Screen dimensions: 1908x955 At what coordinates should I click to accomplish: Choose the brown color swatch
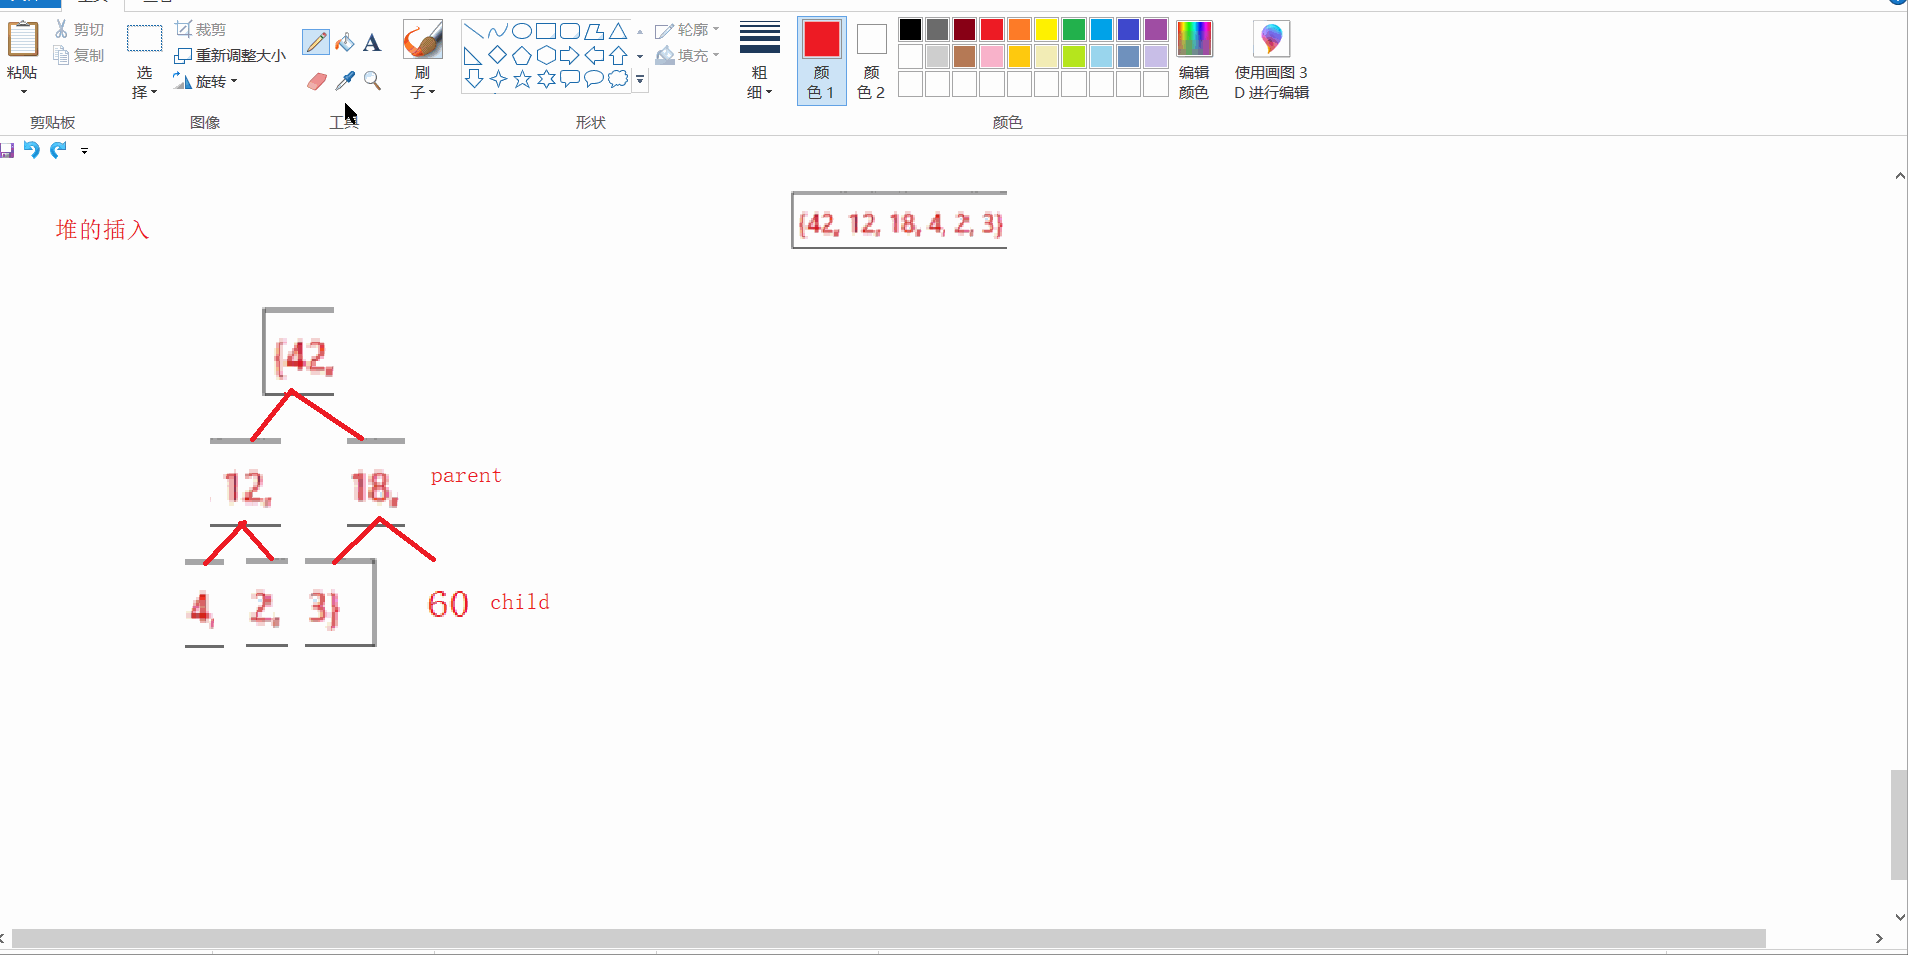[x=965, y=56]
